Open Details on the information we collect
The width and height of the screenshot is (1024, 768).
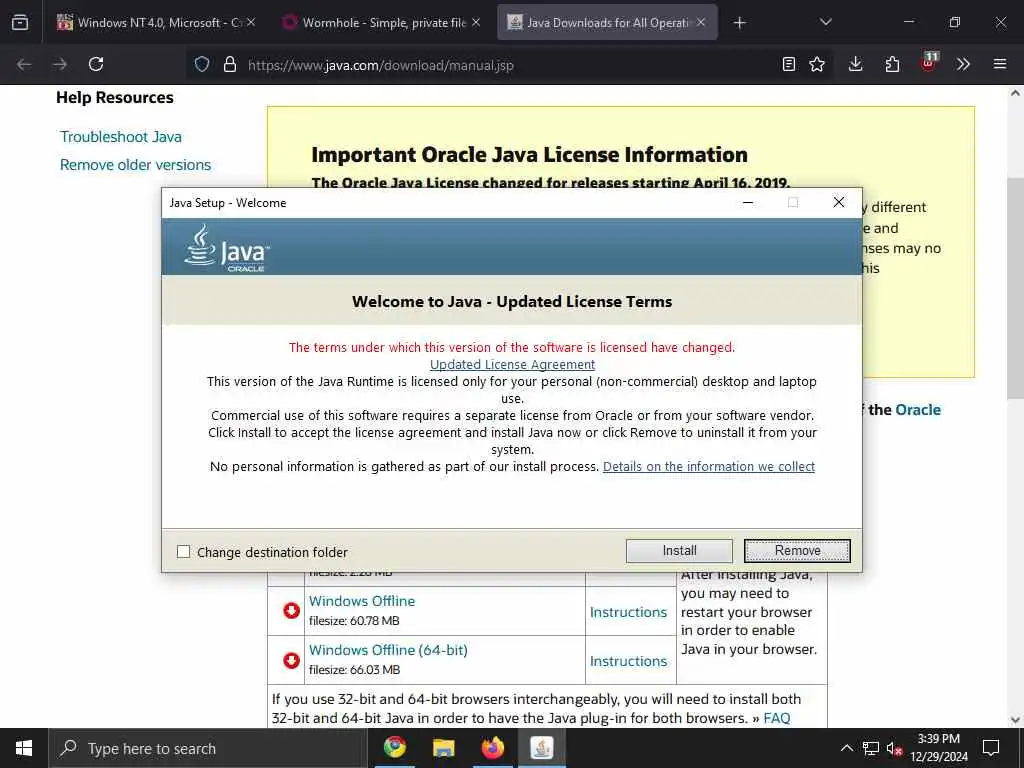[709, 466]
